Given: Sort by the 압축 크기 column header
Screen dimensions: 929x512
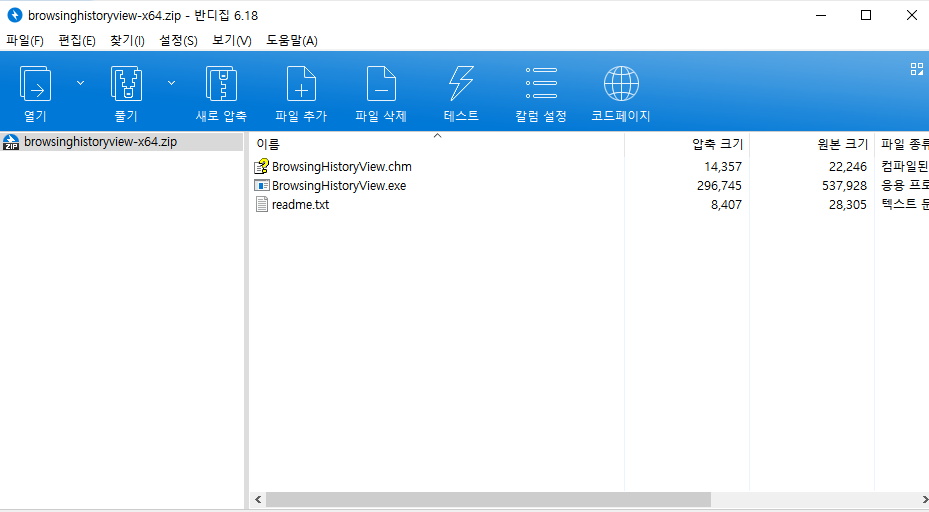Looking at the screenshot, I should coord(687,144).
